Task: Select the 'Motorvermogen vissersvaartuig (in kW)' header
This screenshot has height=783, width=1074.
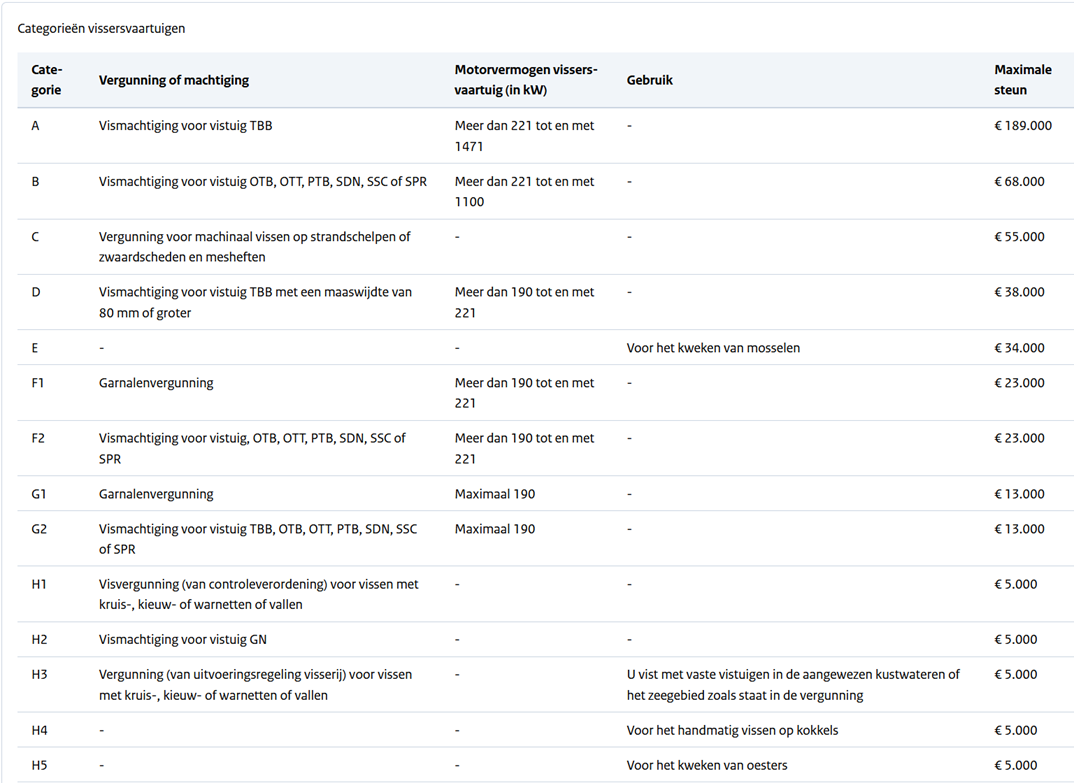Action: click(526, 79)
